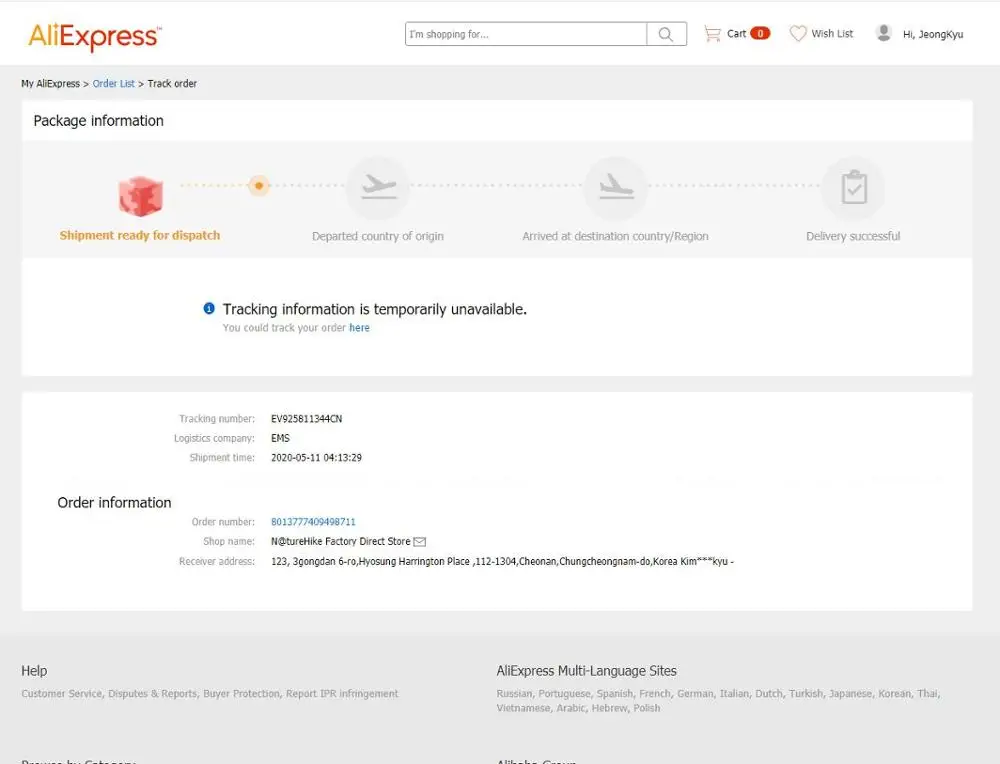Open the Cart link
This screenshot has width=1000, height=764.
point(736,34)
